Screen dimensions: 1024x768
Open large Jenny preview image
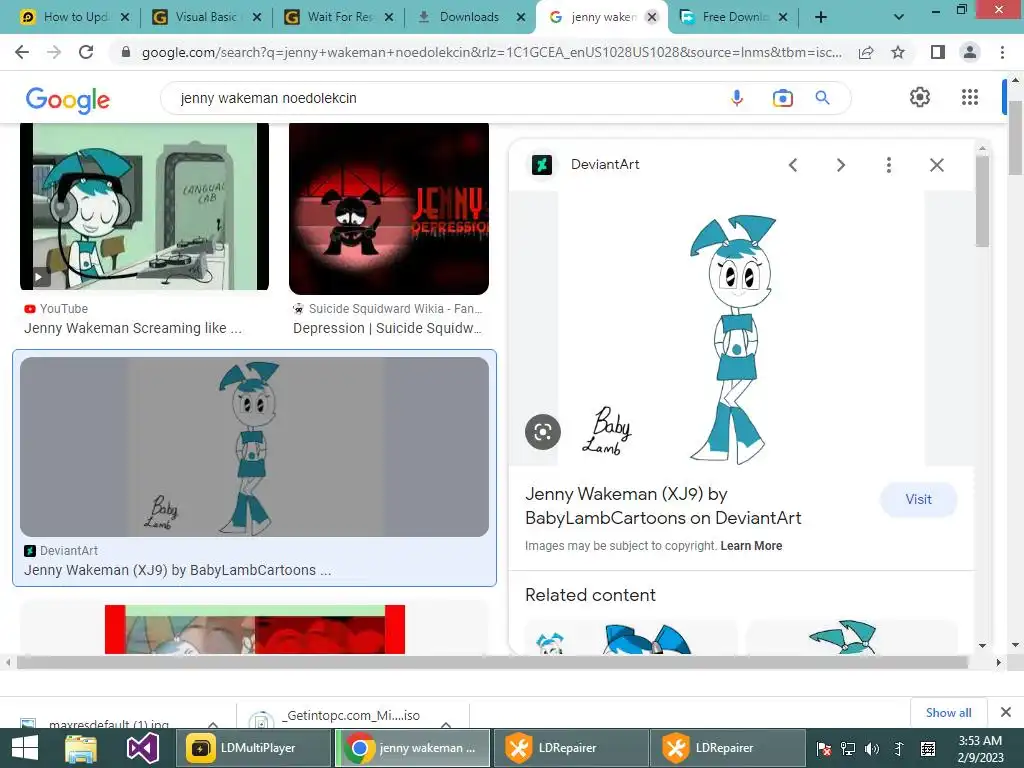741,328
